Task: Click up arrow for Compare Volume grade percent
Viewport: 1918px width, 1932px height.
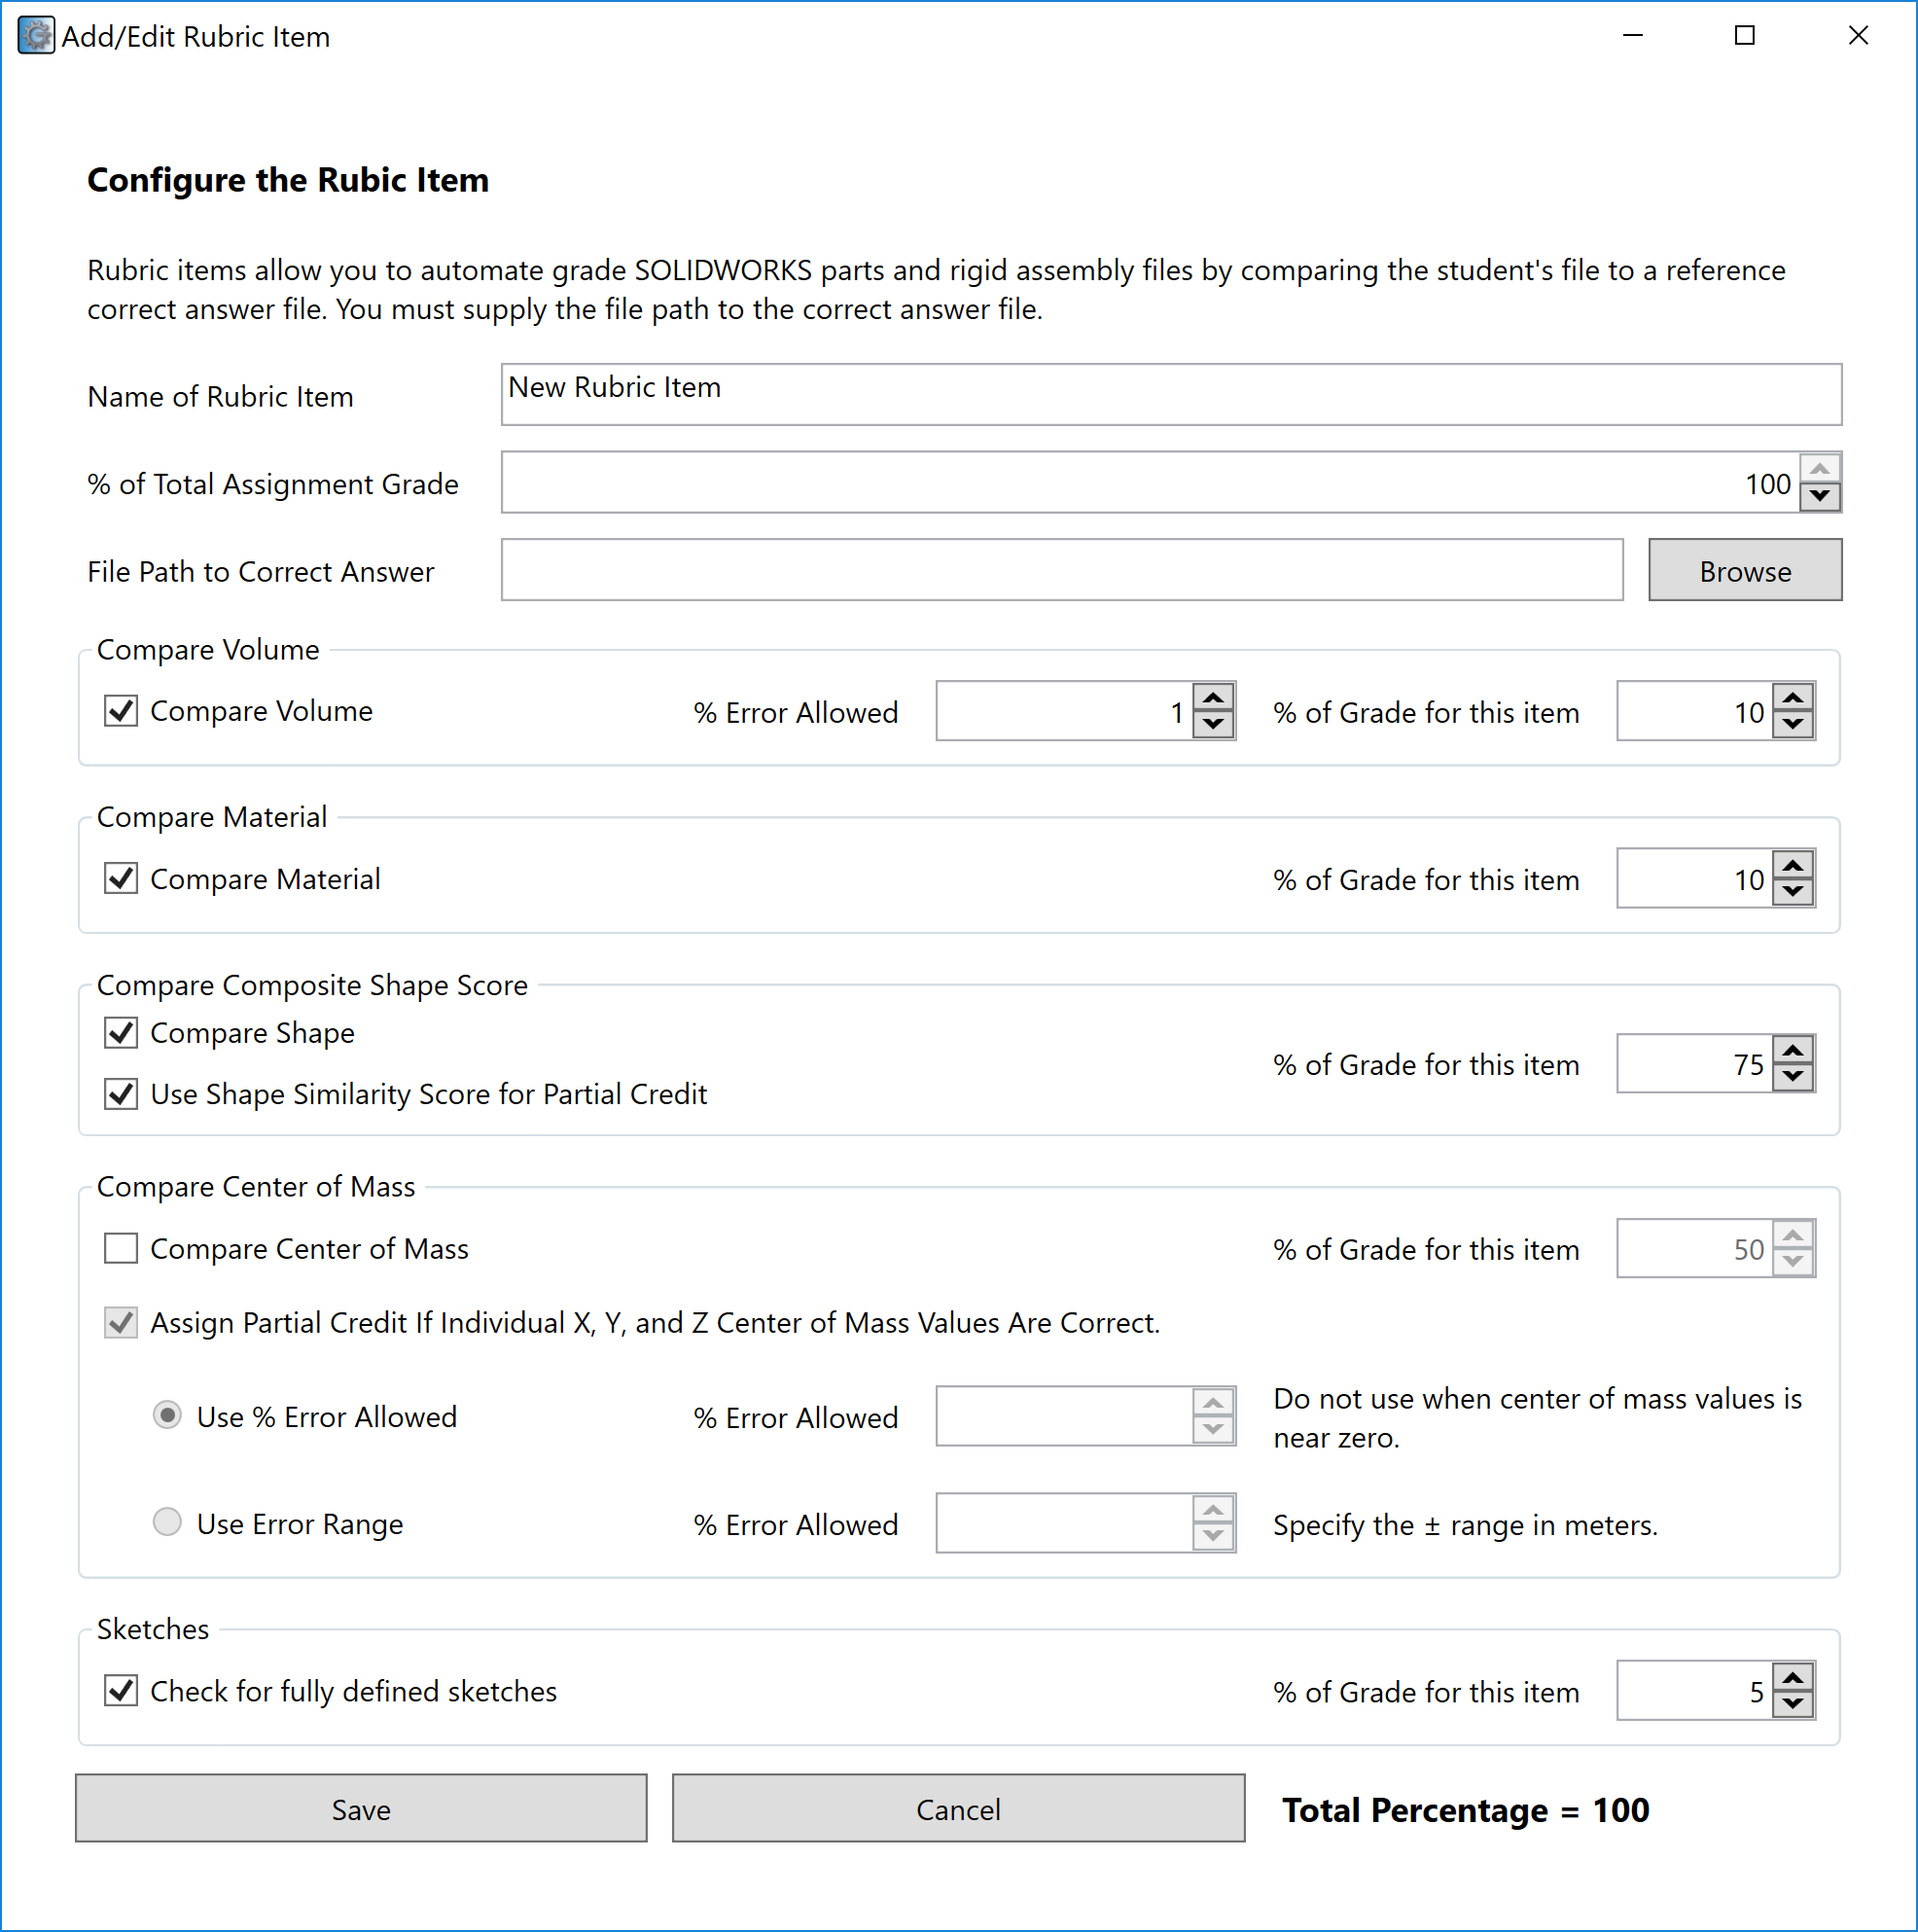Action: (x=1793, y=697)
